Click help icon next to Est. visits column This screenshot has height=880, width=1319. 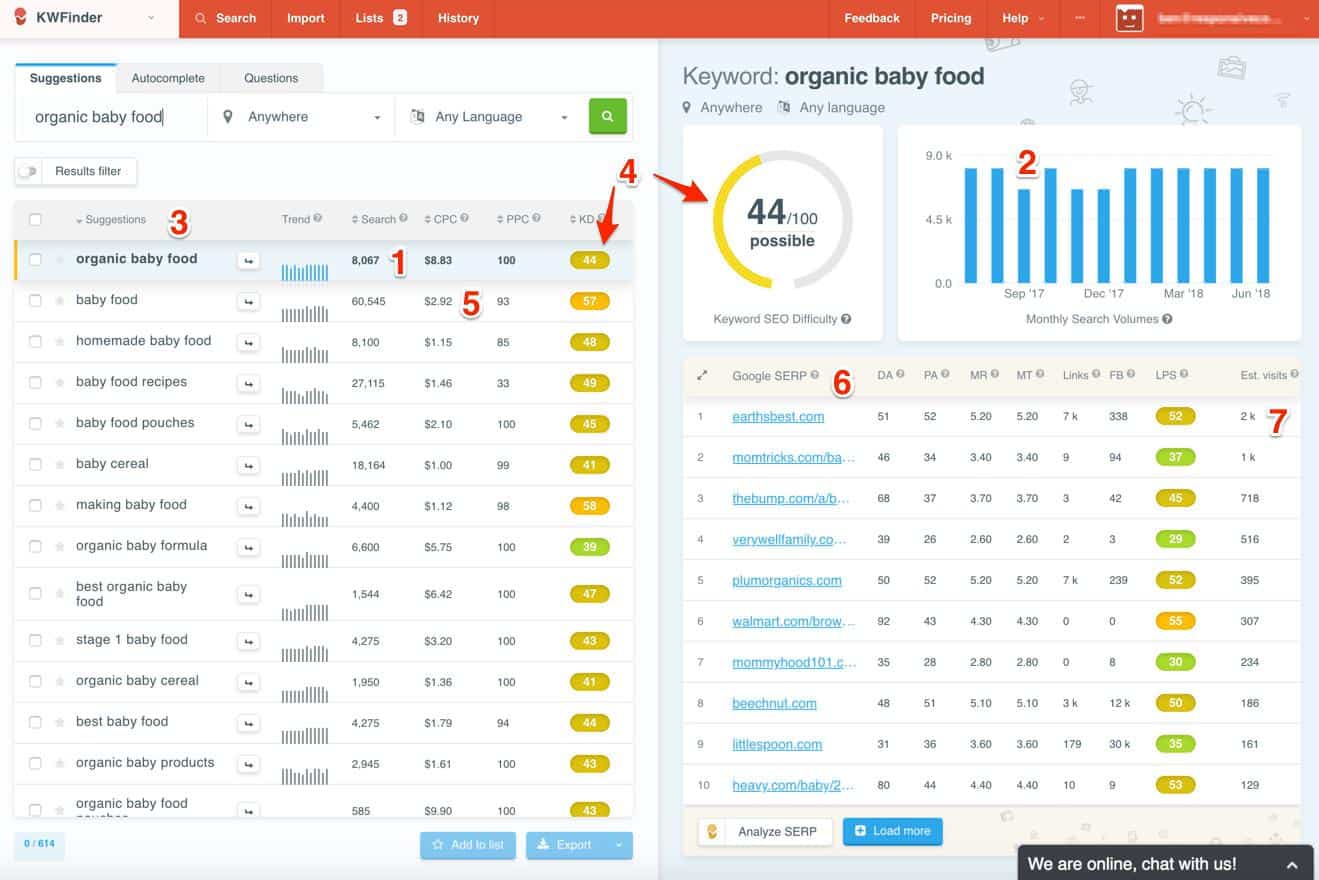point(1294,374)
